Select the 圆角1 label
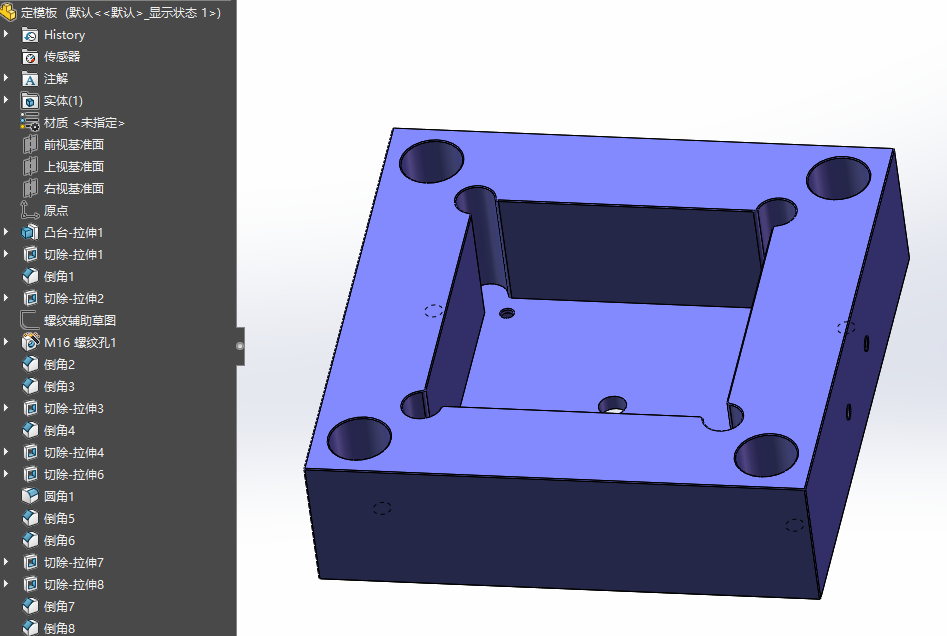 pyautogui.click(x=59, y=496)
